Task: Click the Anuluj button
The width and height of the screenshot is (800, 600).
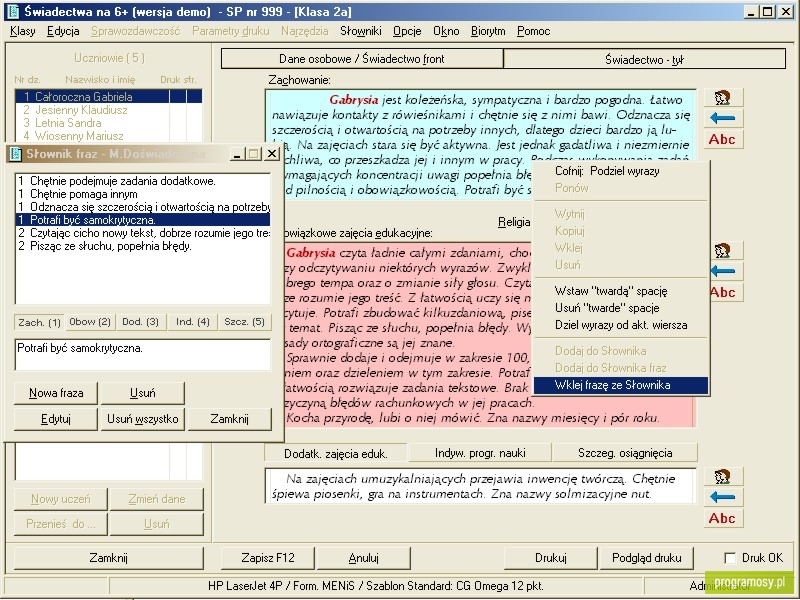Action: pos(363,558)
